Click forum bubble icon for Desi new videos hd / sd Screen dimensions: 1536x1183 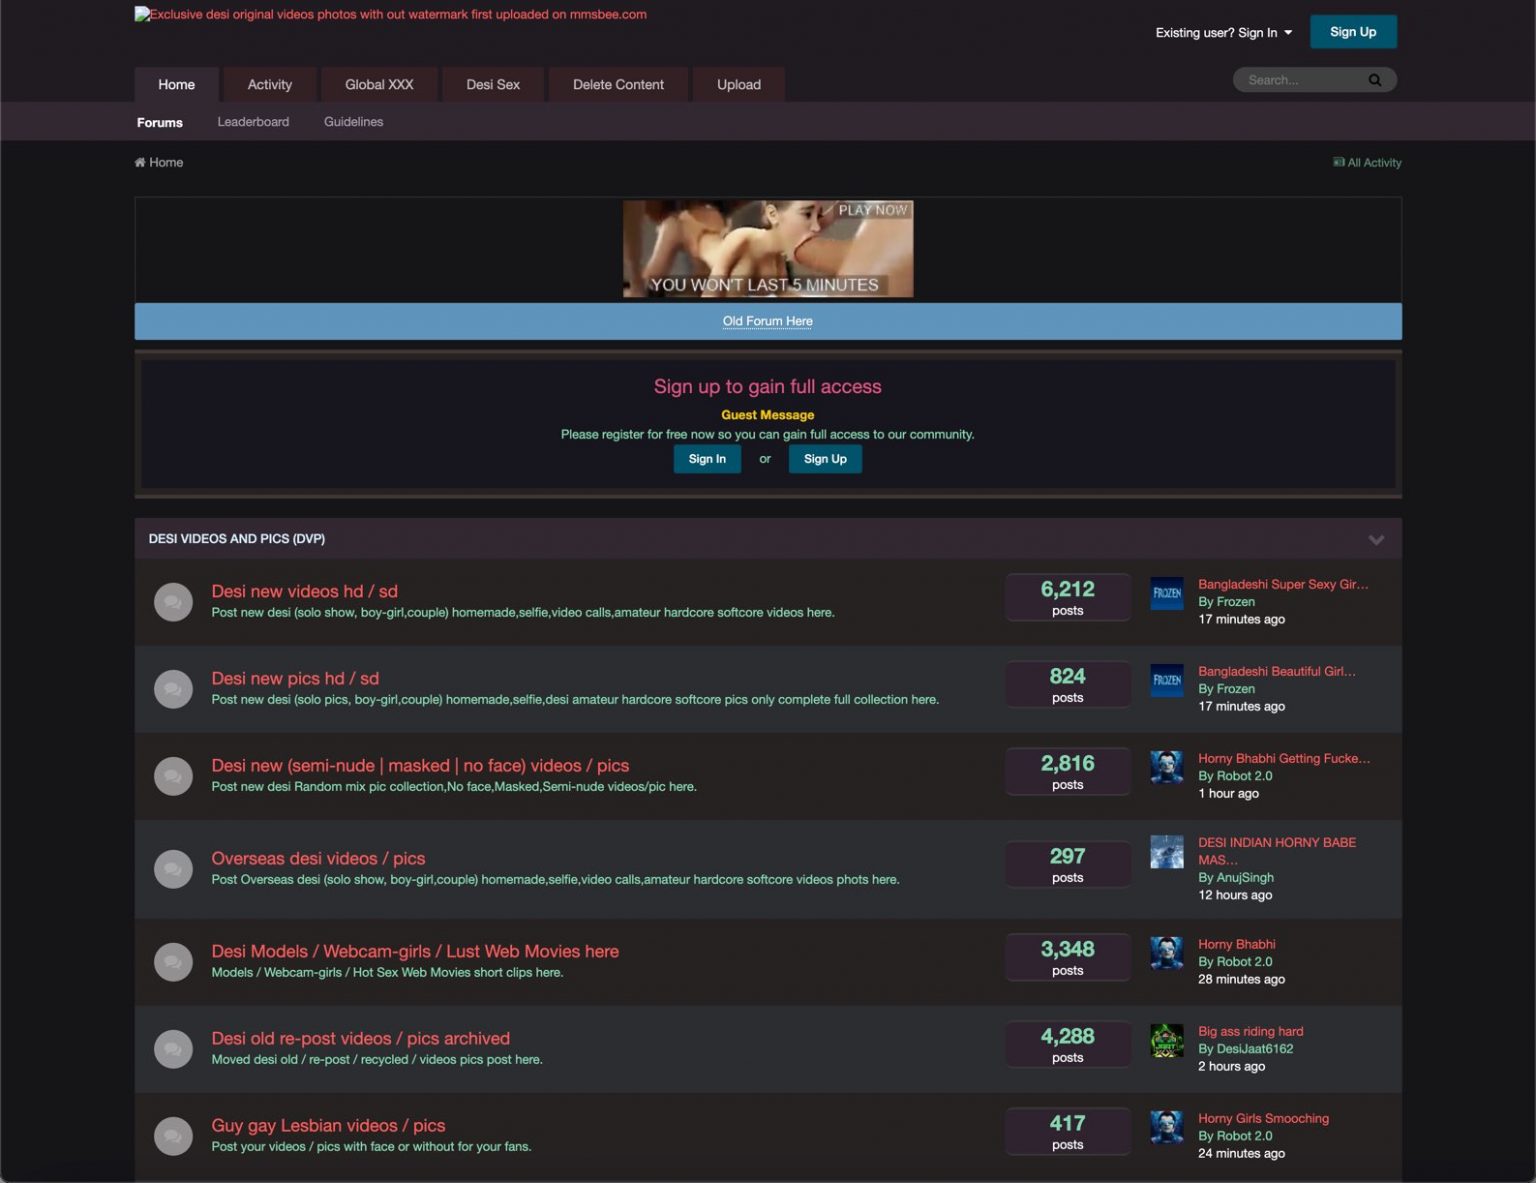173,602
